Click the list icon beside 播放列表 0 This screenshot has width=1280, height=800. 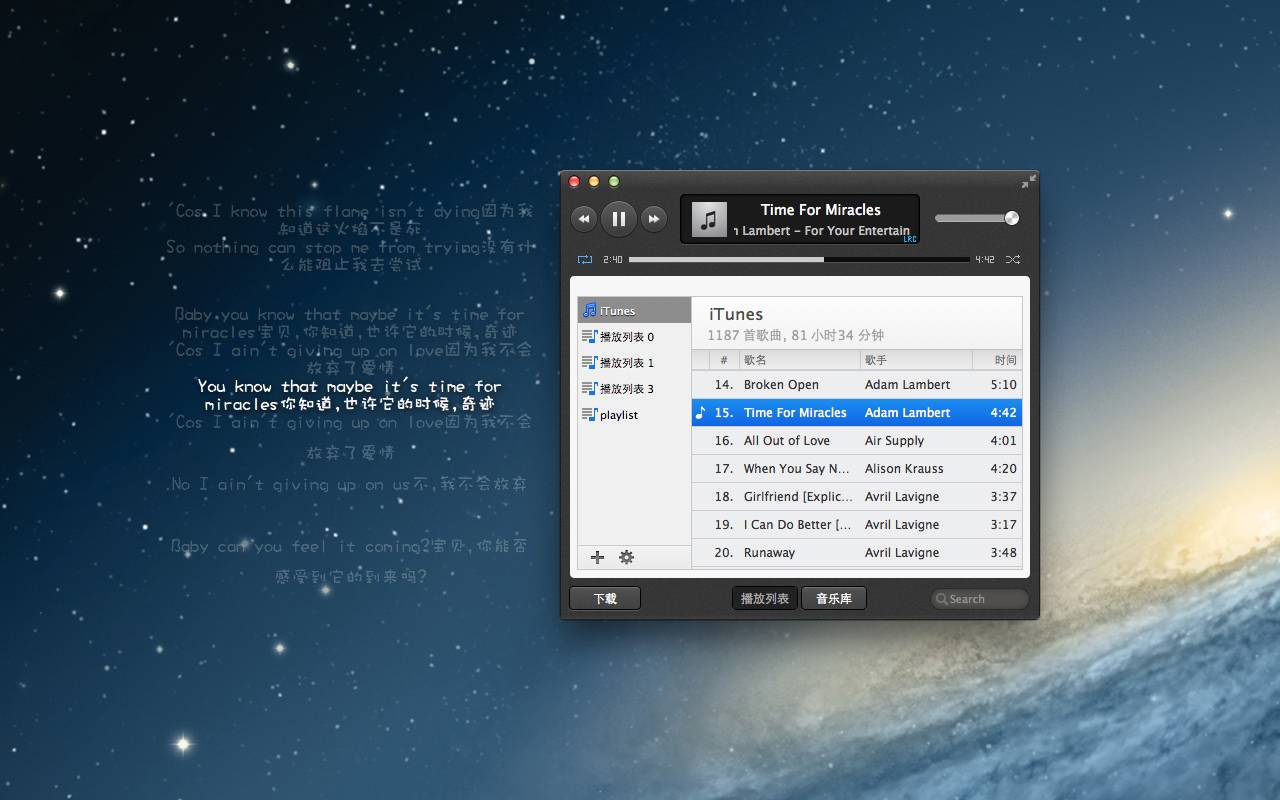click(590, 336)
